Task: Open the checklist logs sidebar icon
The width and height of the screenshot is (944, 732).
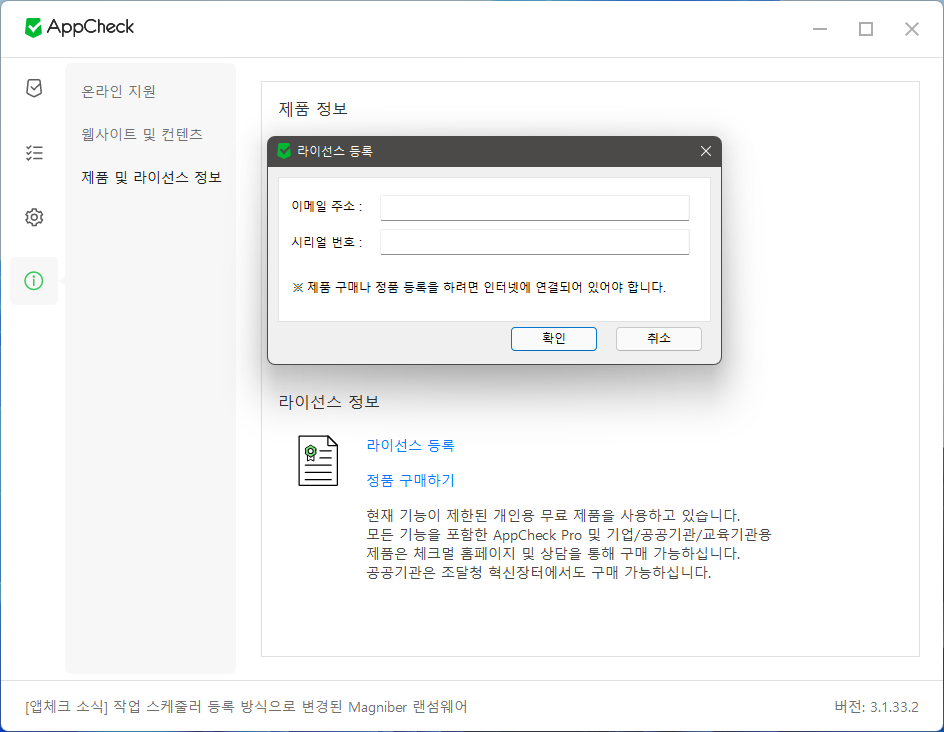Action: coord(34,153)
